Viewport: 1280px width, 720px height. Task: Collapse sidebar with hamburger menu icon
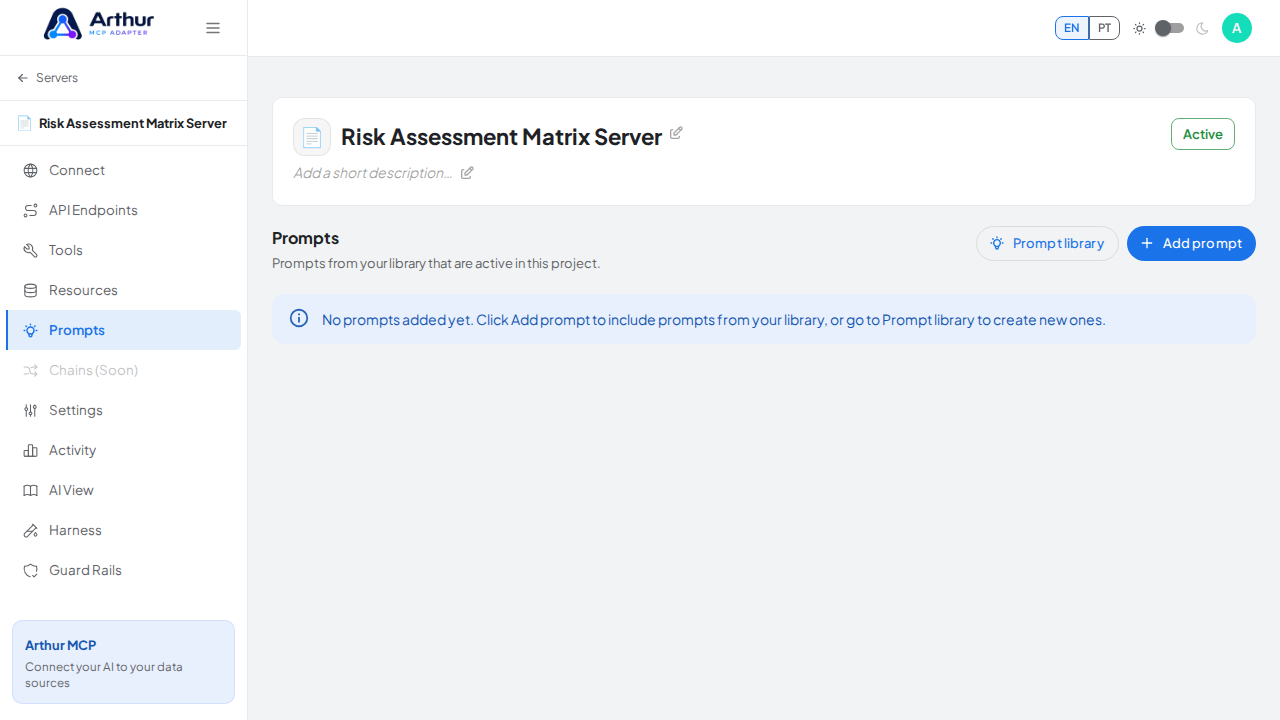click(213, 28)
